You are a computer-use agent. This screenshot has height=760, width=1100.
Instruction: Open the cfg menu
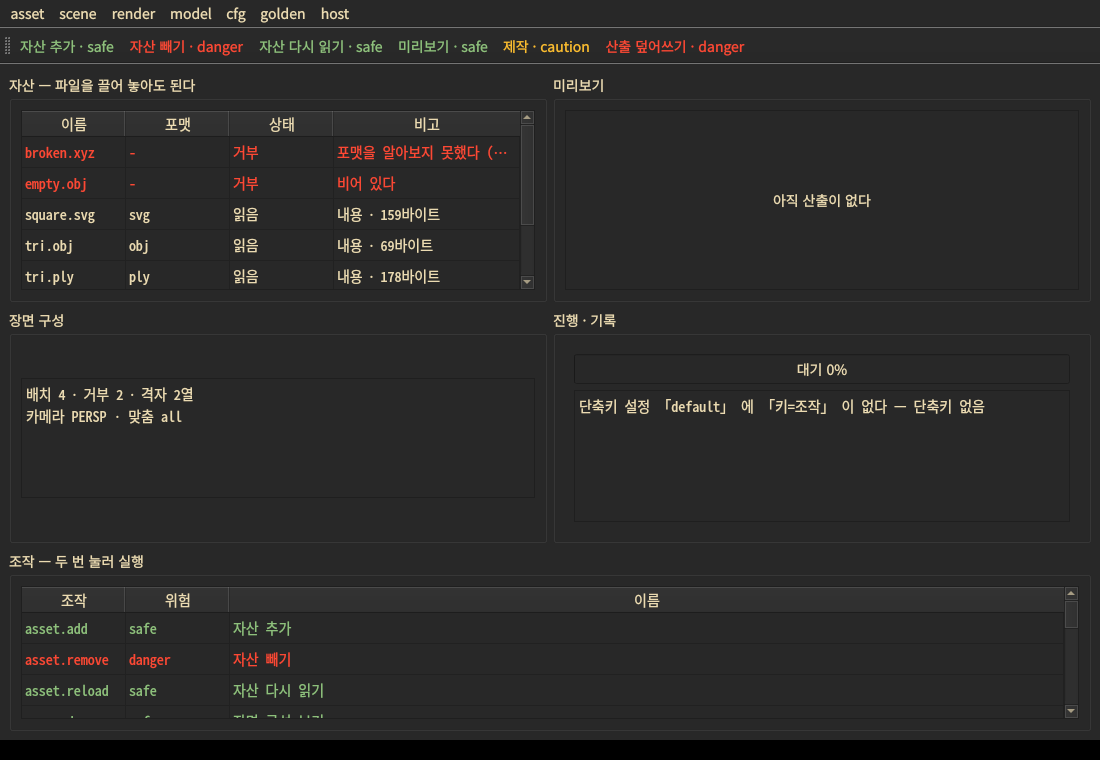pos(236,13)
